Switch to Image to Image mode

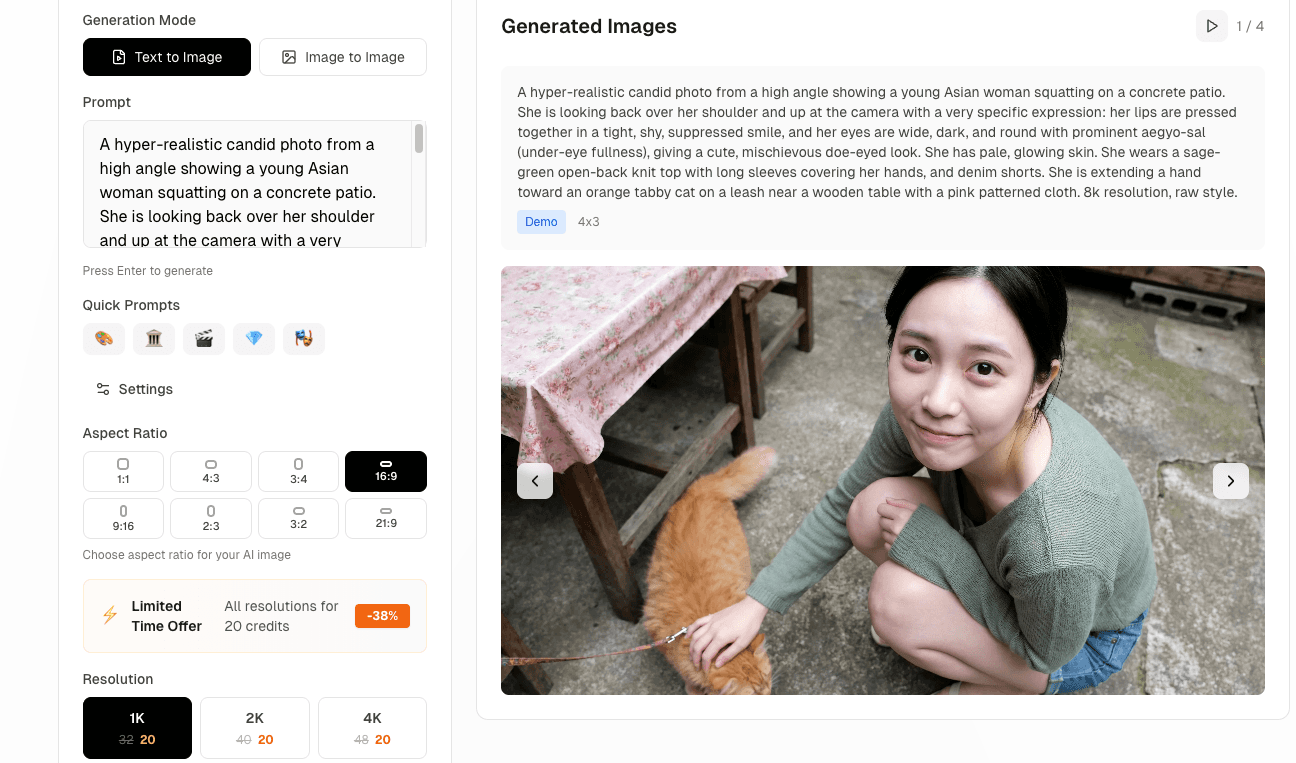coord(343,57)
